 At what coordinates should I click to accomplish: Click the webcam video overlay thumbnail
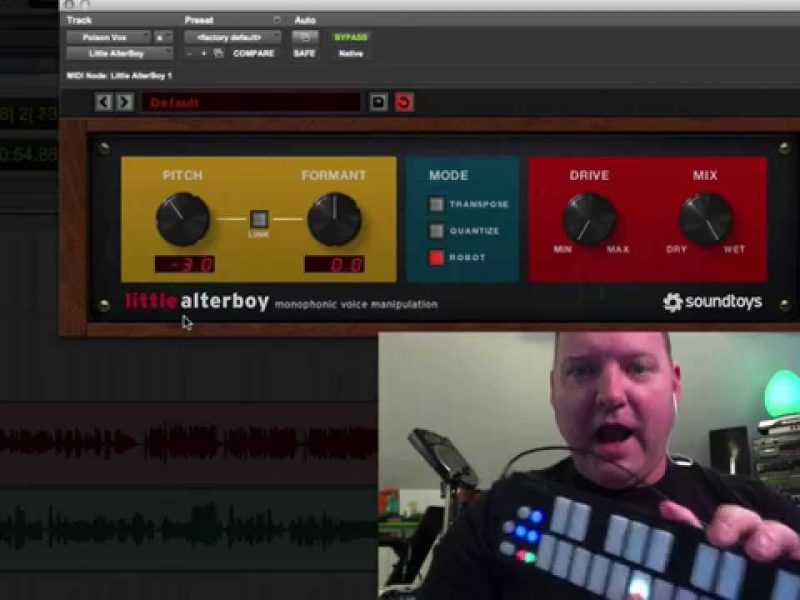click(x=589, y=466)
